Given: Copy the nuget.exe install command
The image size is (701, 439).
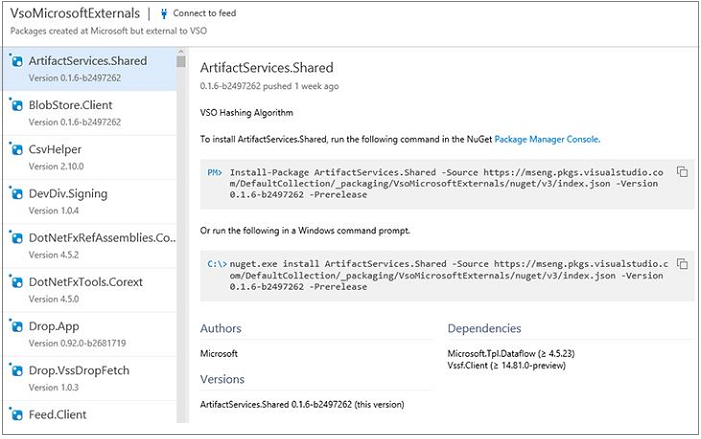Looking at the screenshot, I should pyautogui.click(x=682, y=264).
